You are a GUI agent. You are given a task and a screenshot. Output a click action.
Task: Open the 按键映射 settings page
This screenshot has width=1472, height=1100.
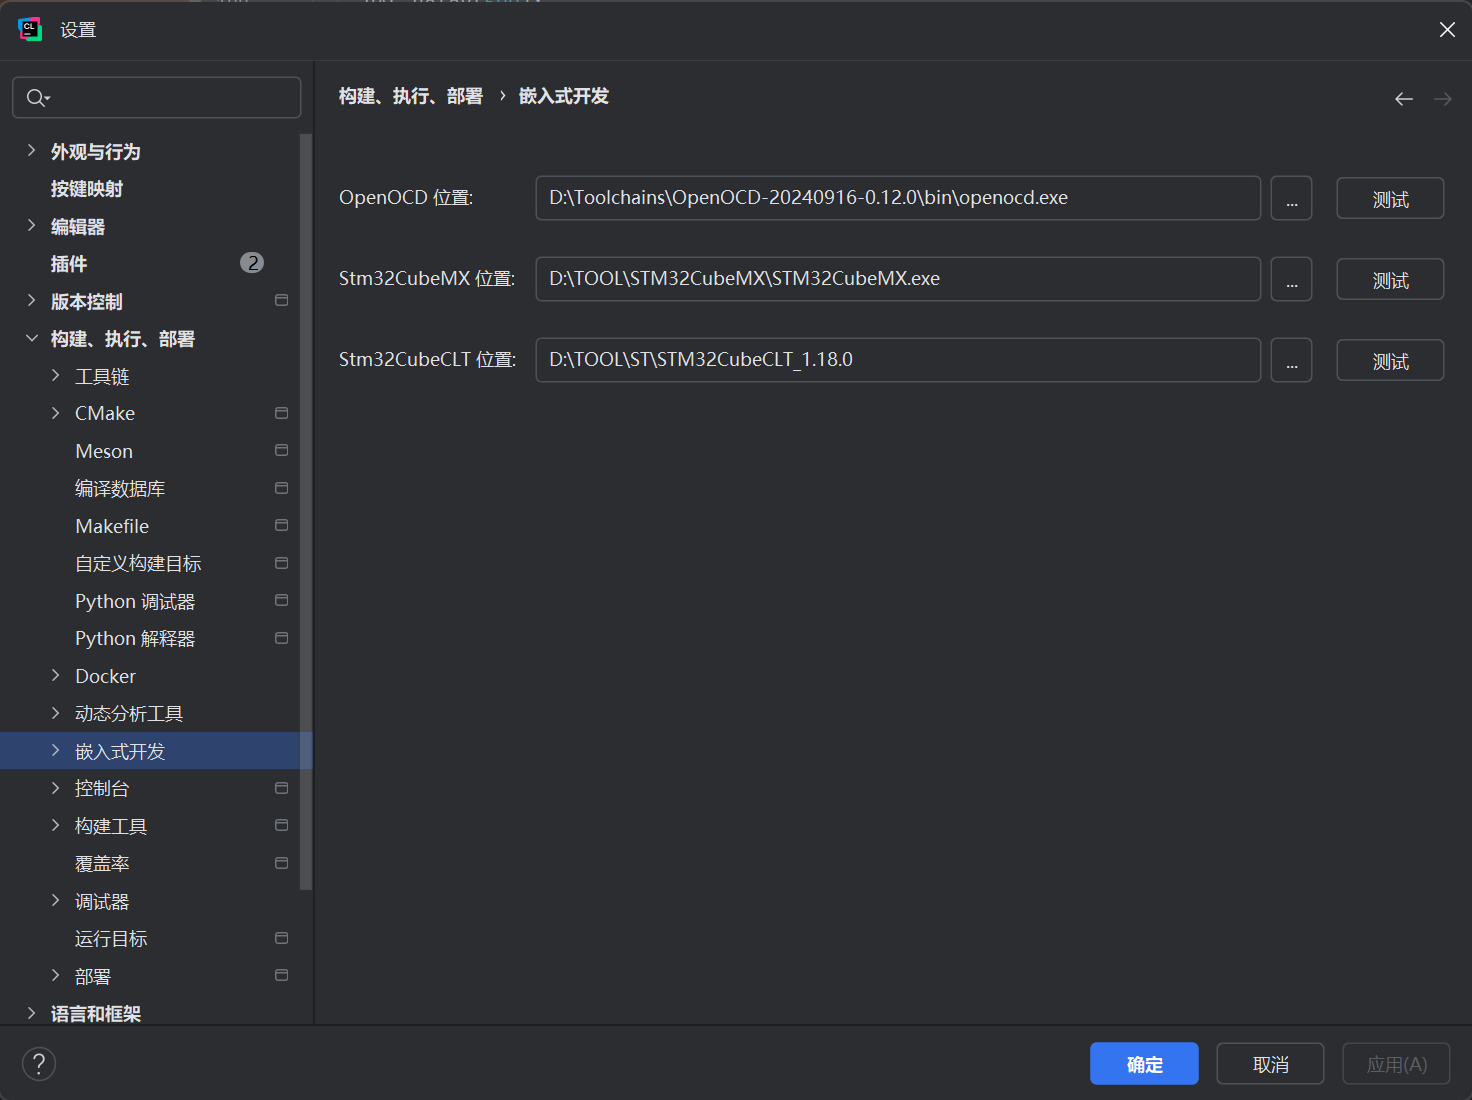point(87,189)
